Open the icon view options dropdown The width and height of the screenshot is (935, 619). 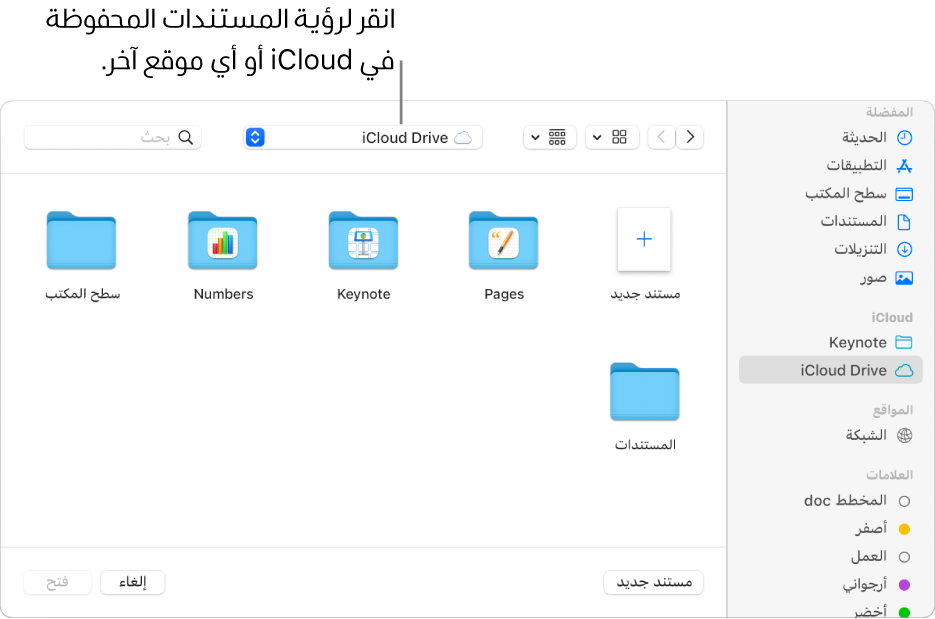pyautogui.click(x=611, y=138)
